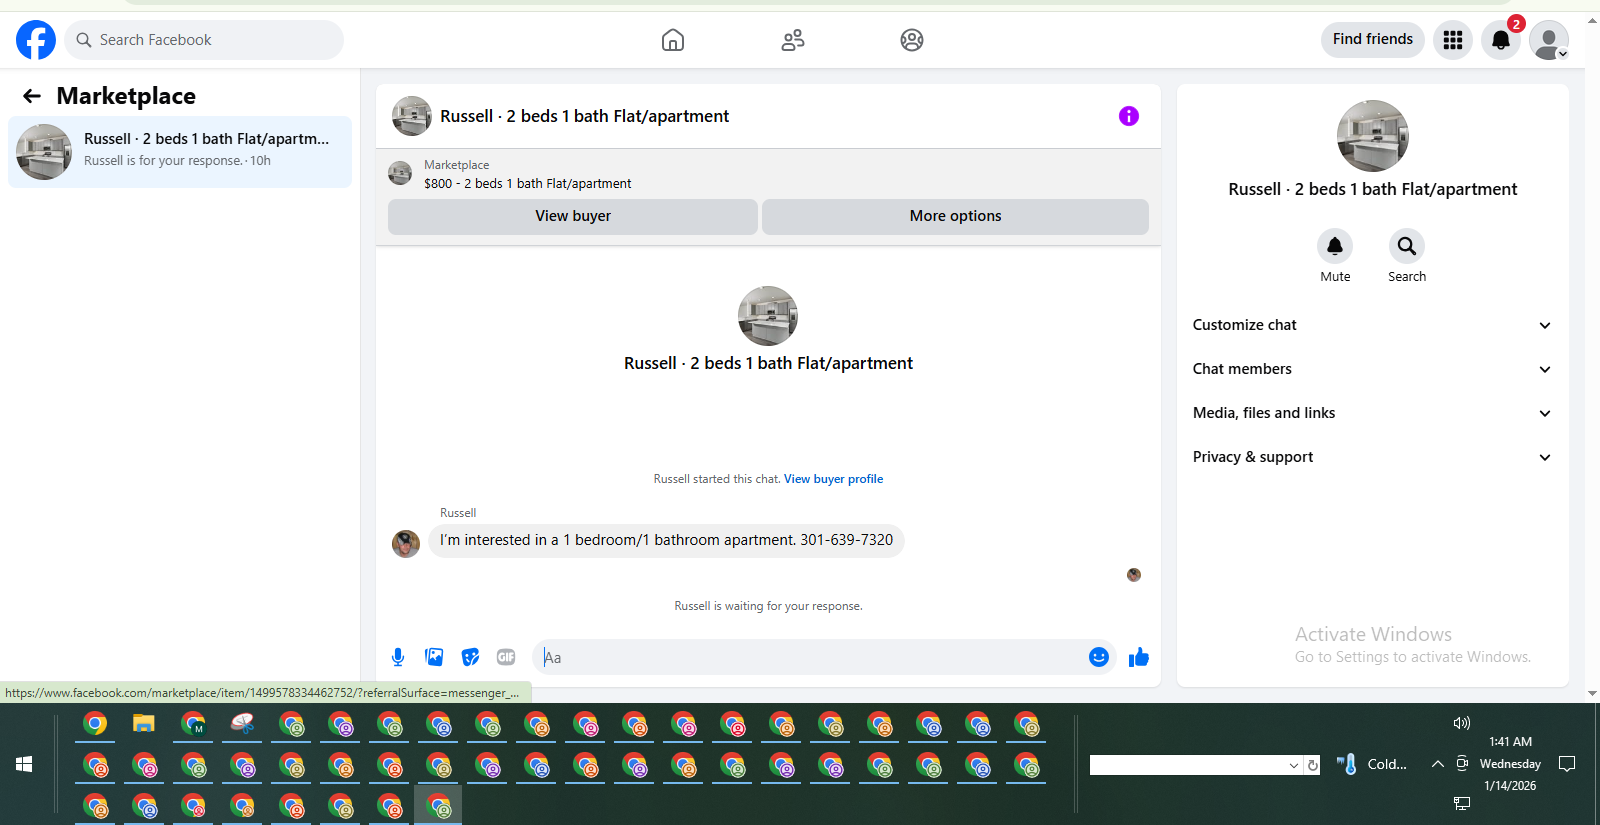The image size is (1600, 825).
Task: Click the page vertical scrollbar down arrow
Action: [1593, 693]
